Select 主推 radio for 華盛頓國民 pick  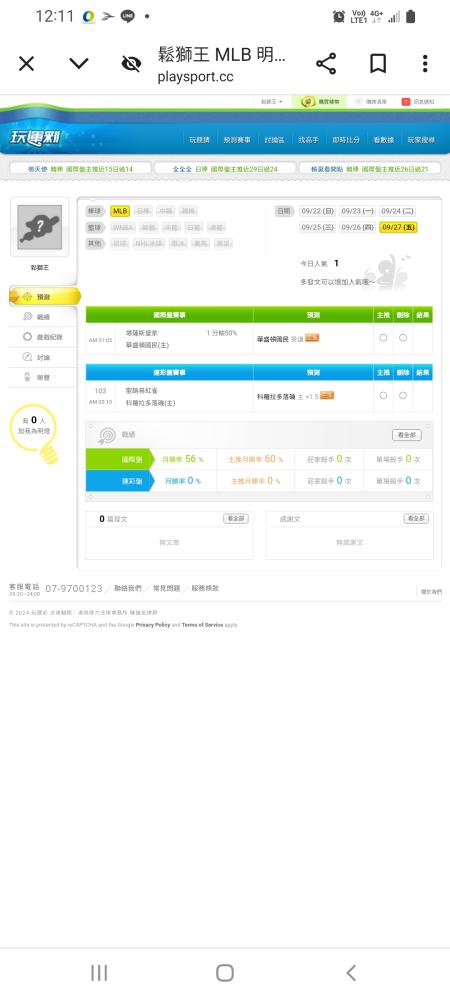383,338
